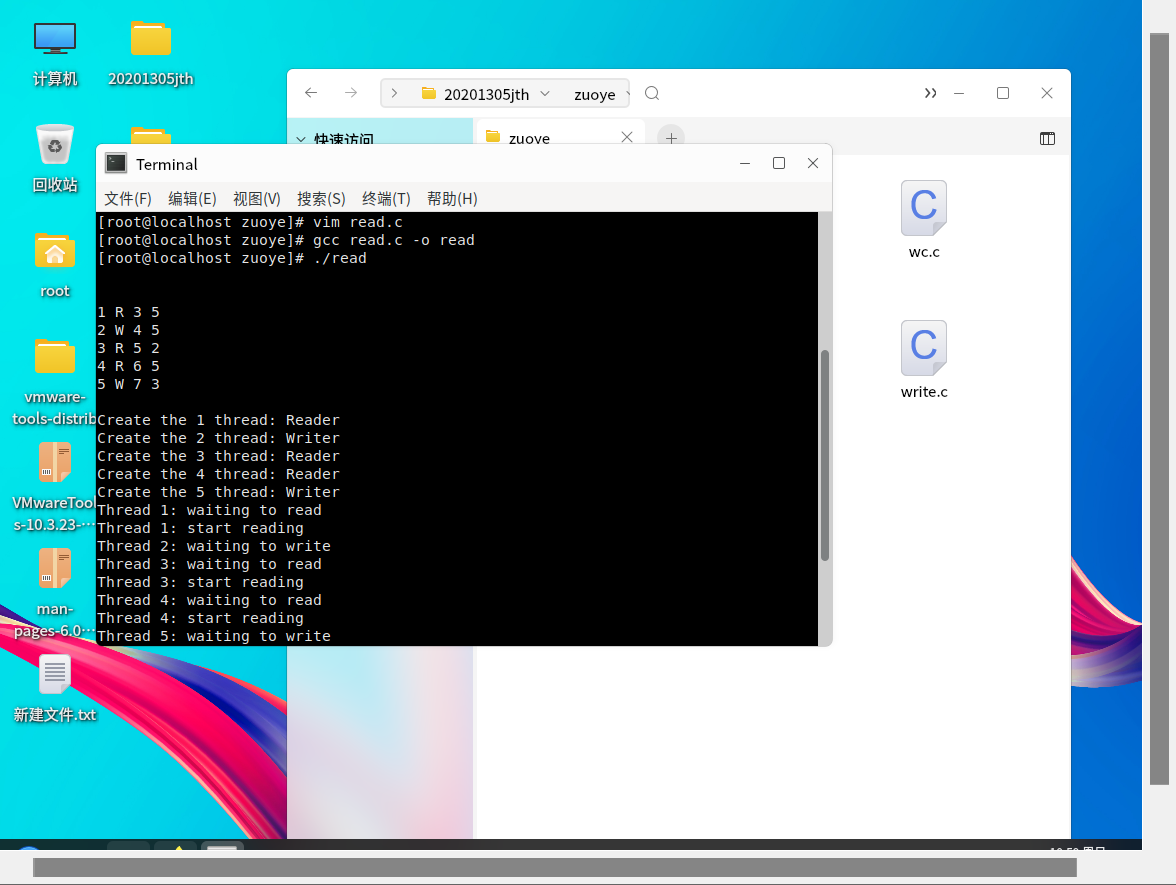Viewport: 1176px width, 885px height.
Task: Collapse the 快速访问 sidebar section
Action: click(301, 140)
